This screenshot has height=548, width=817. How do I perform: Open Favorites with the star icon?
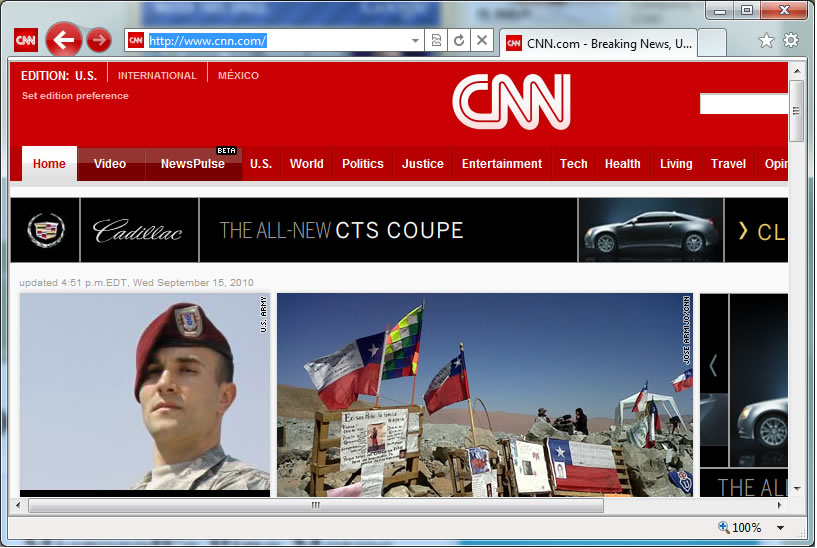(x=766, y=40)
